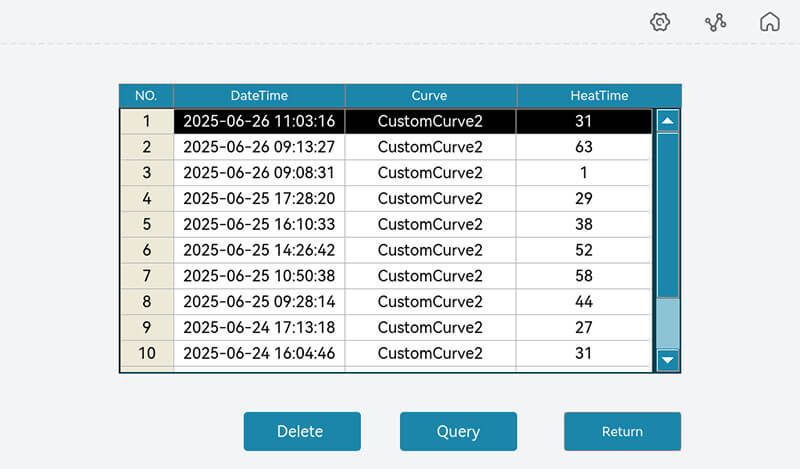Image resolution: width=800 pixels, height=469 pixels.
Task: Click the scrollbar up arrow
Action: point(667,121)
